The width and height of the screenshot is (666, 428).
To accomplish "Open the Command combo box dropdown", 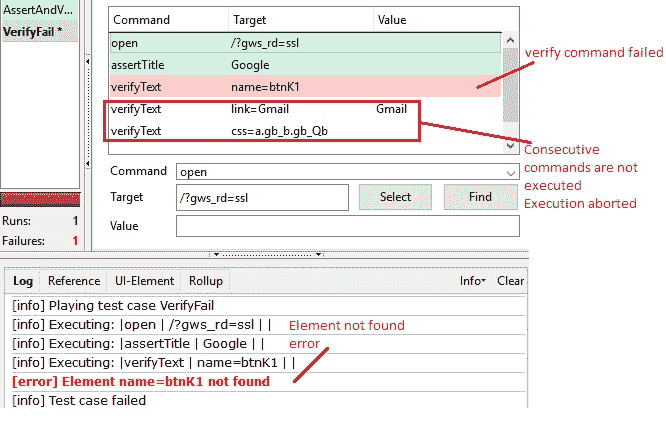I will [511, 173].
